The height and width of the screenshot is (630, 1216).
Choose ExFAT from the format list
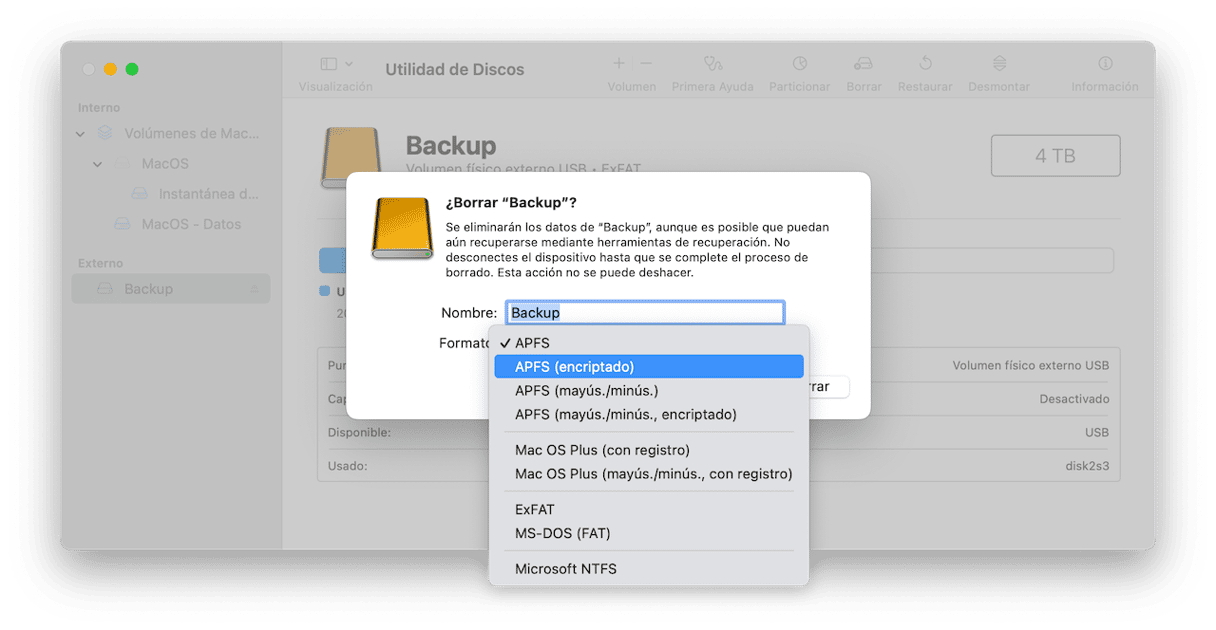point(535,509)
